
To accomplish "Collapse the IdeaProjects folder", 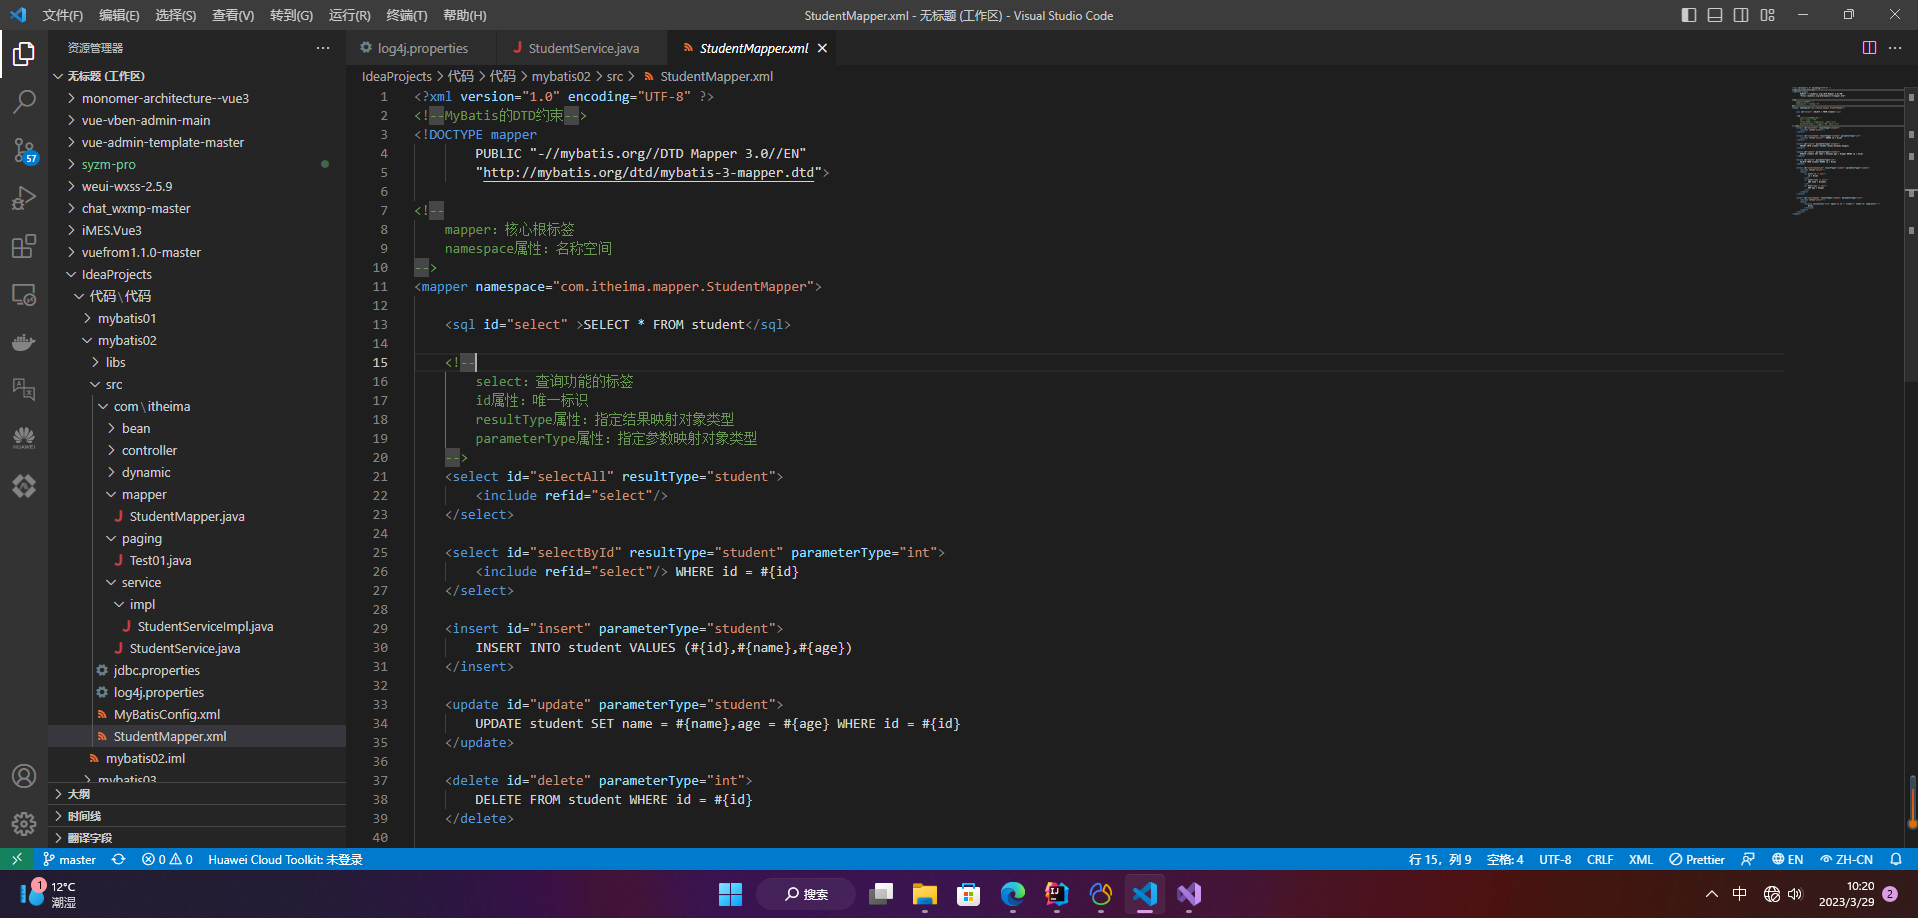I will (x=116, y=274).
